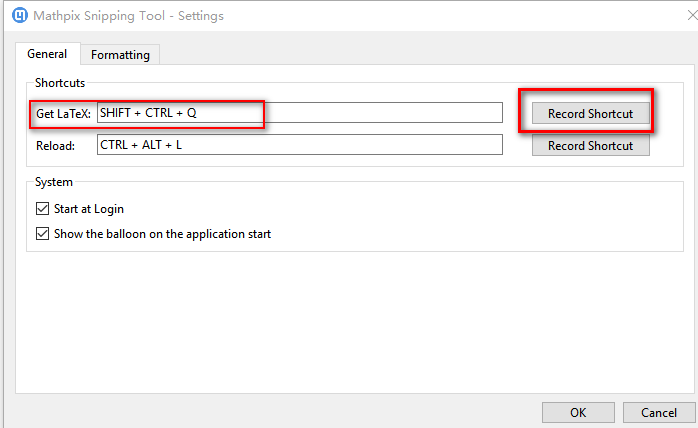The image size is (698, 428).
Task: Toggle Show the balloon on application start
Action: pos(42,233)
